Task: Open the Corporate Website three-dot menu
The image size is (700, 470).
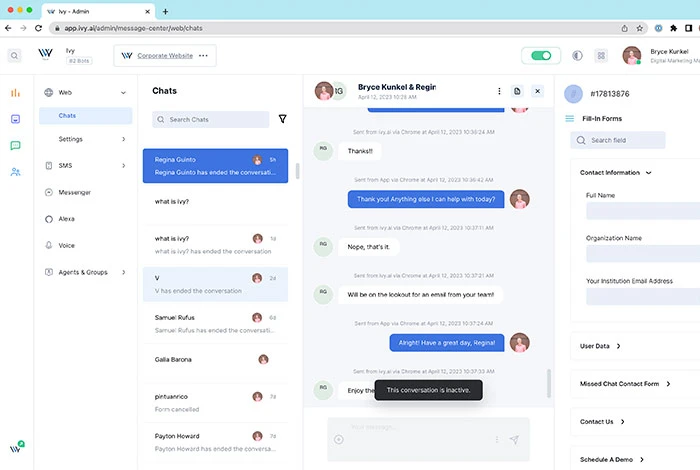Action: pyautogui.click(x=203, y=56)
